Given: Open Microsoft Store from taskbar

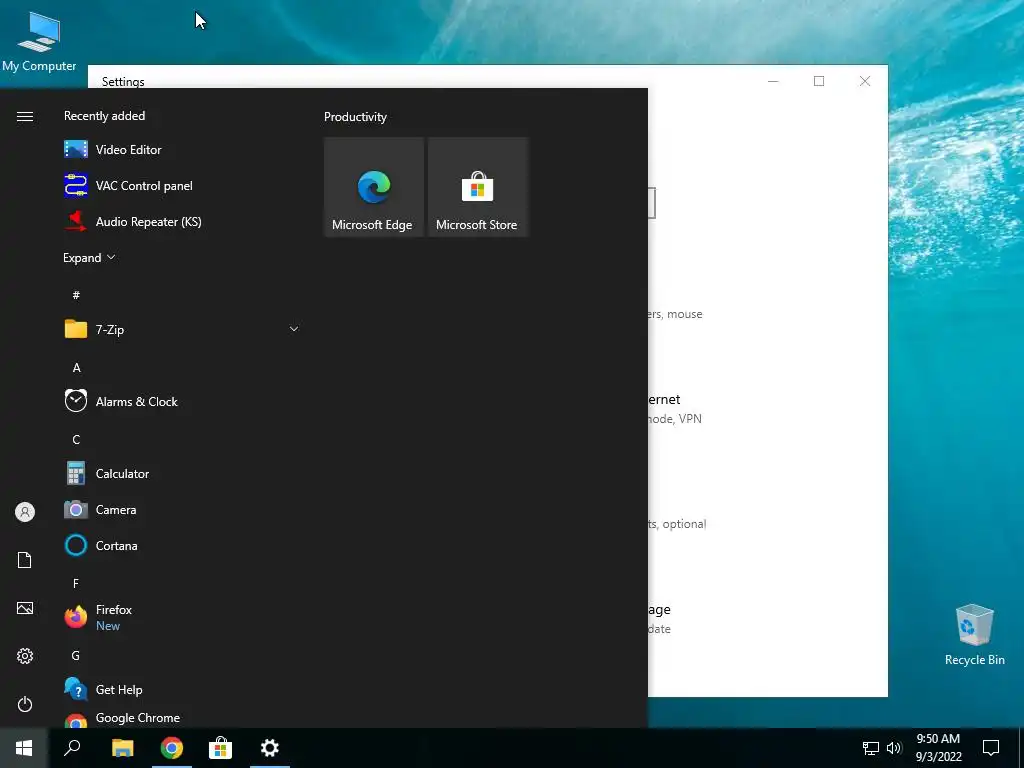Looking at the screenshot, I should 221,748.
